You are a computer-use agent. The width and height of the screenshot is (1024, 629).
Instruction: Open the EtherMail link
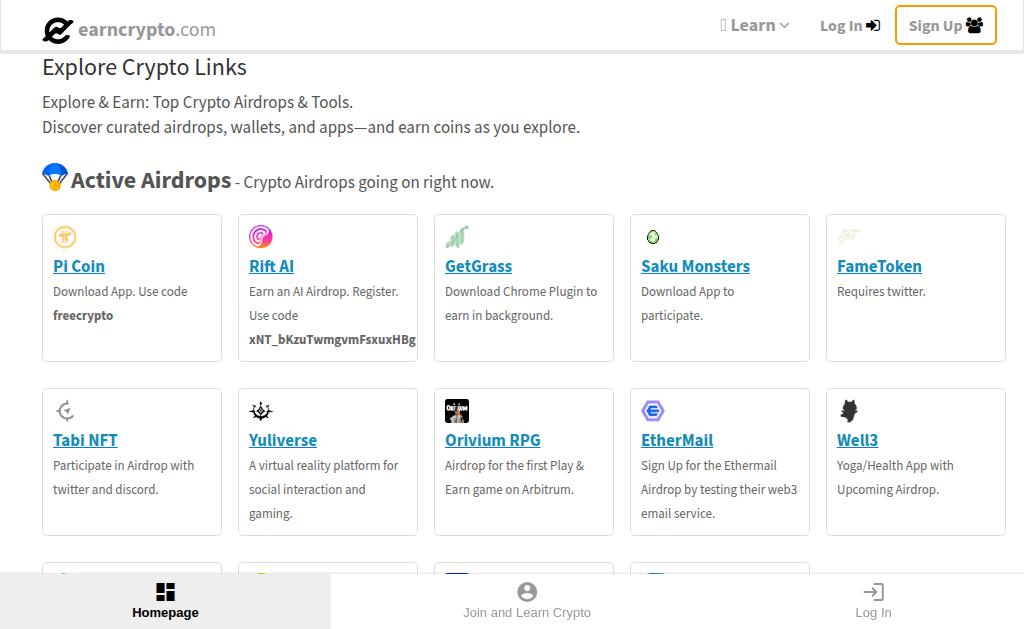[x=677, y=440]
